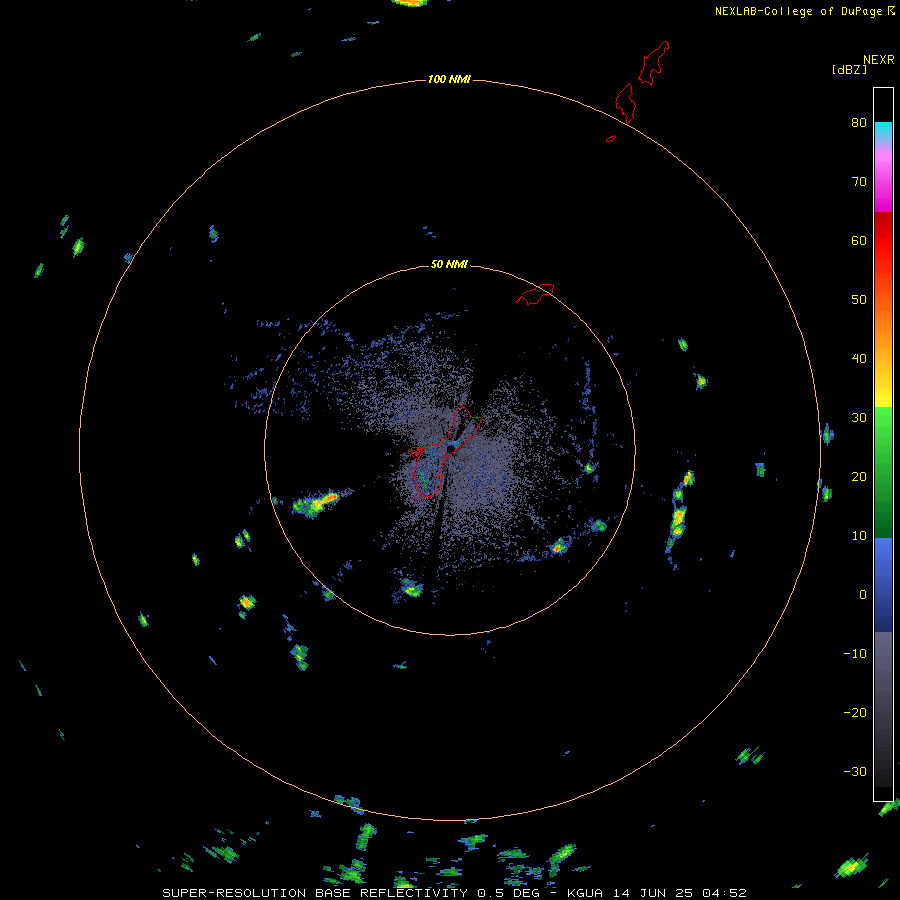
Task: Click the bright green segment of the color bar
Action: click(x=883, y=425)
